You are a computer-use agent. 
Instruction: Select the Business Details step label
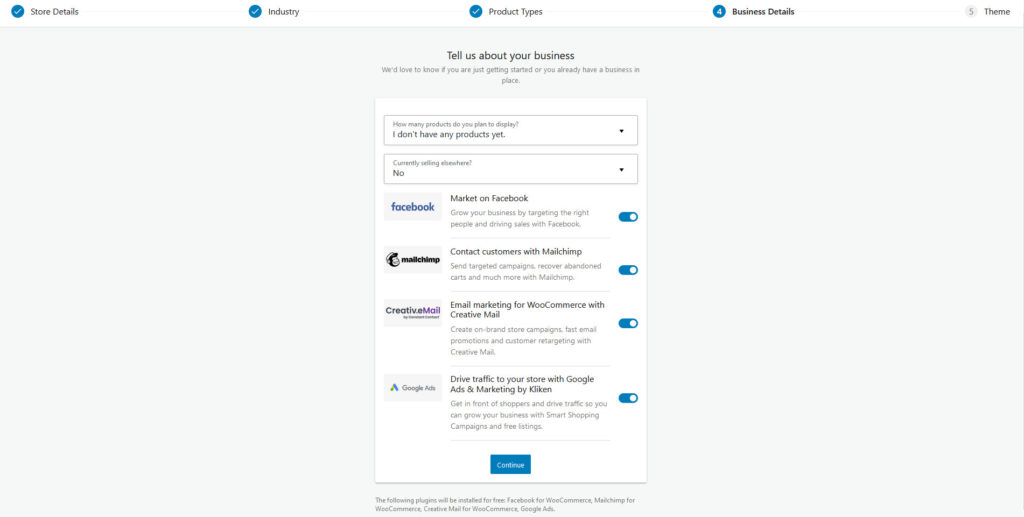pos(763,11)
